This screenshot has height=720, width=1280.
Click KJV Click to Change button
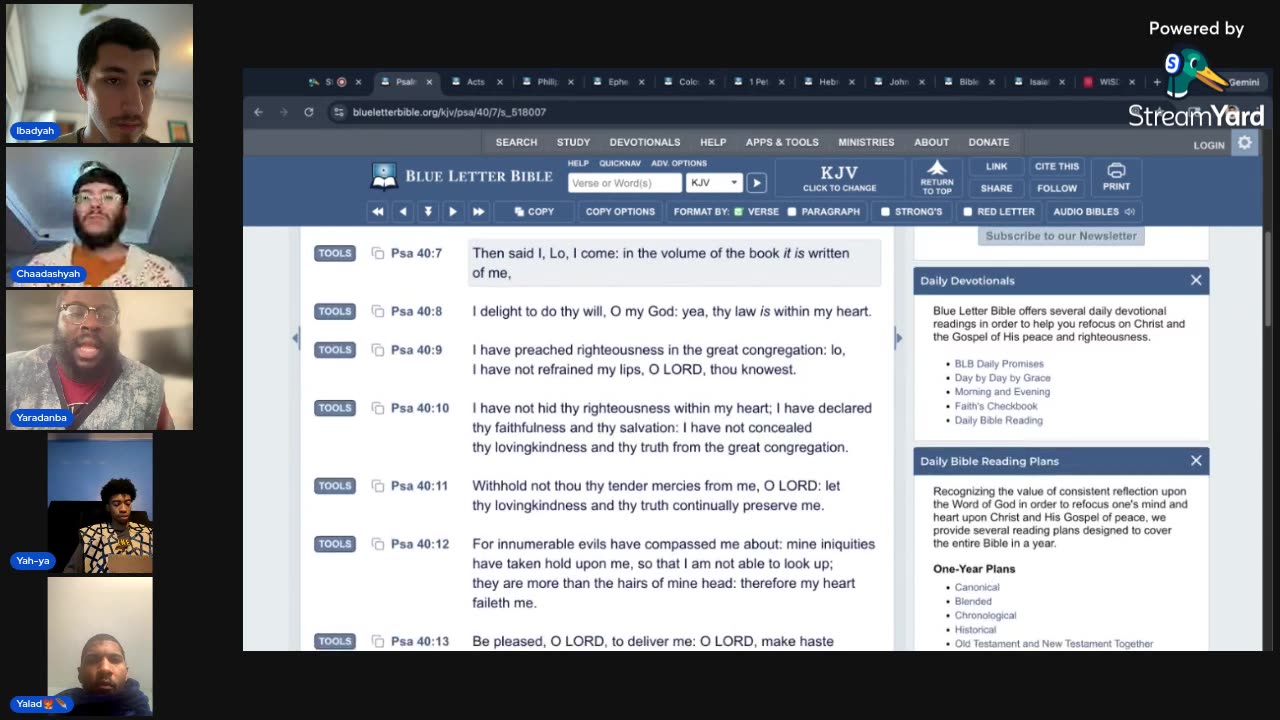click(839, 178)
